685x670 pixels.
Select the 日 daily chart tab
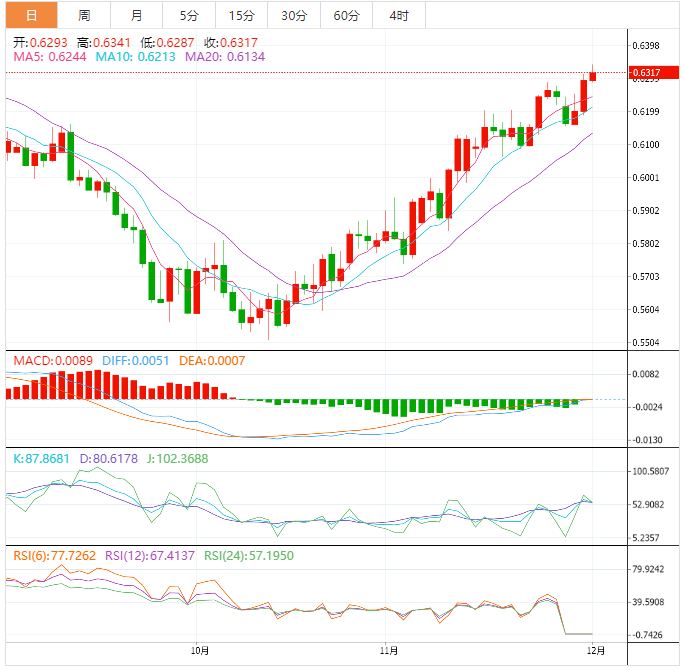pyautogui.click(x=31, y=15)
